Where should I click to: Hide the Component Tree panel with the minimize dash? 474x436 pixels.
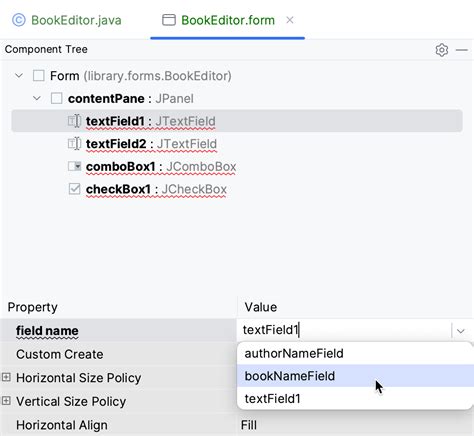tap(462, 50)
